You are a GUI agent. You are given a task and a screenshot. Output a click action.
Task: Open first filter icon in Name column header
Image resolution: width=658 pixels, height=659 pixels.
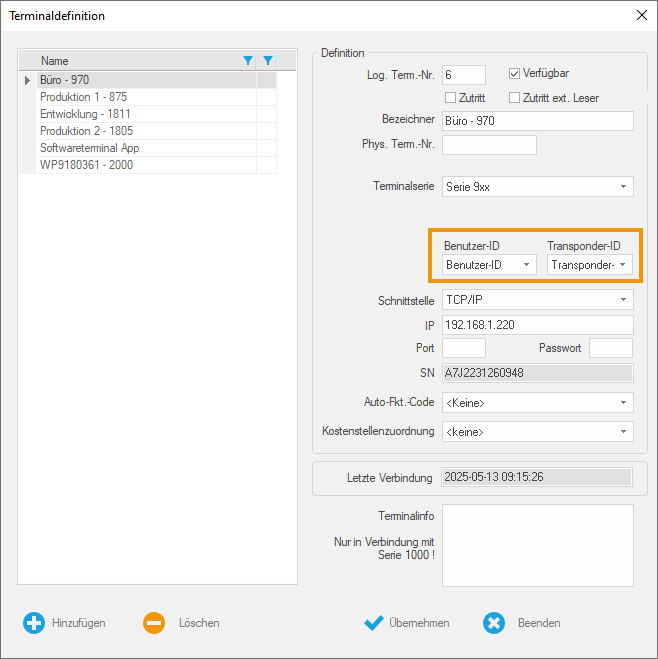248,61
